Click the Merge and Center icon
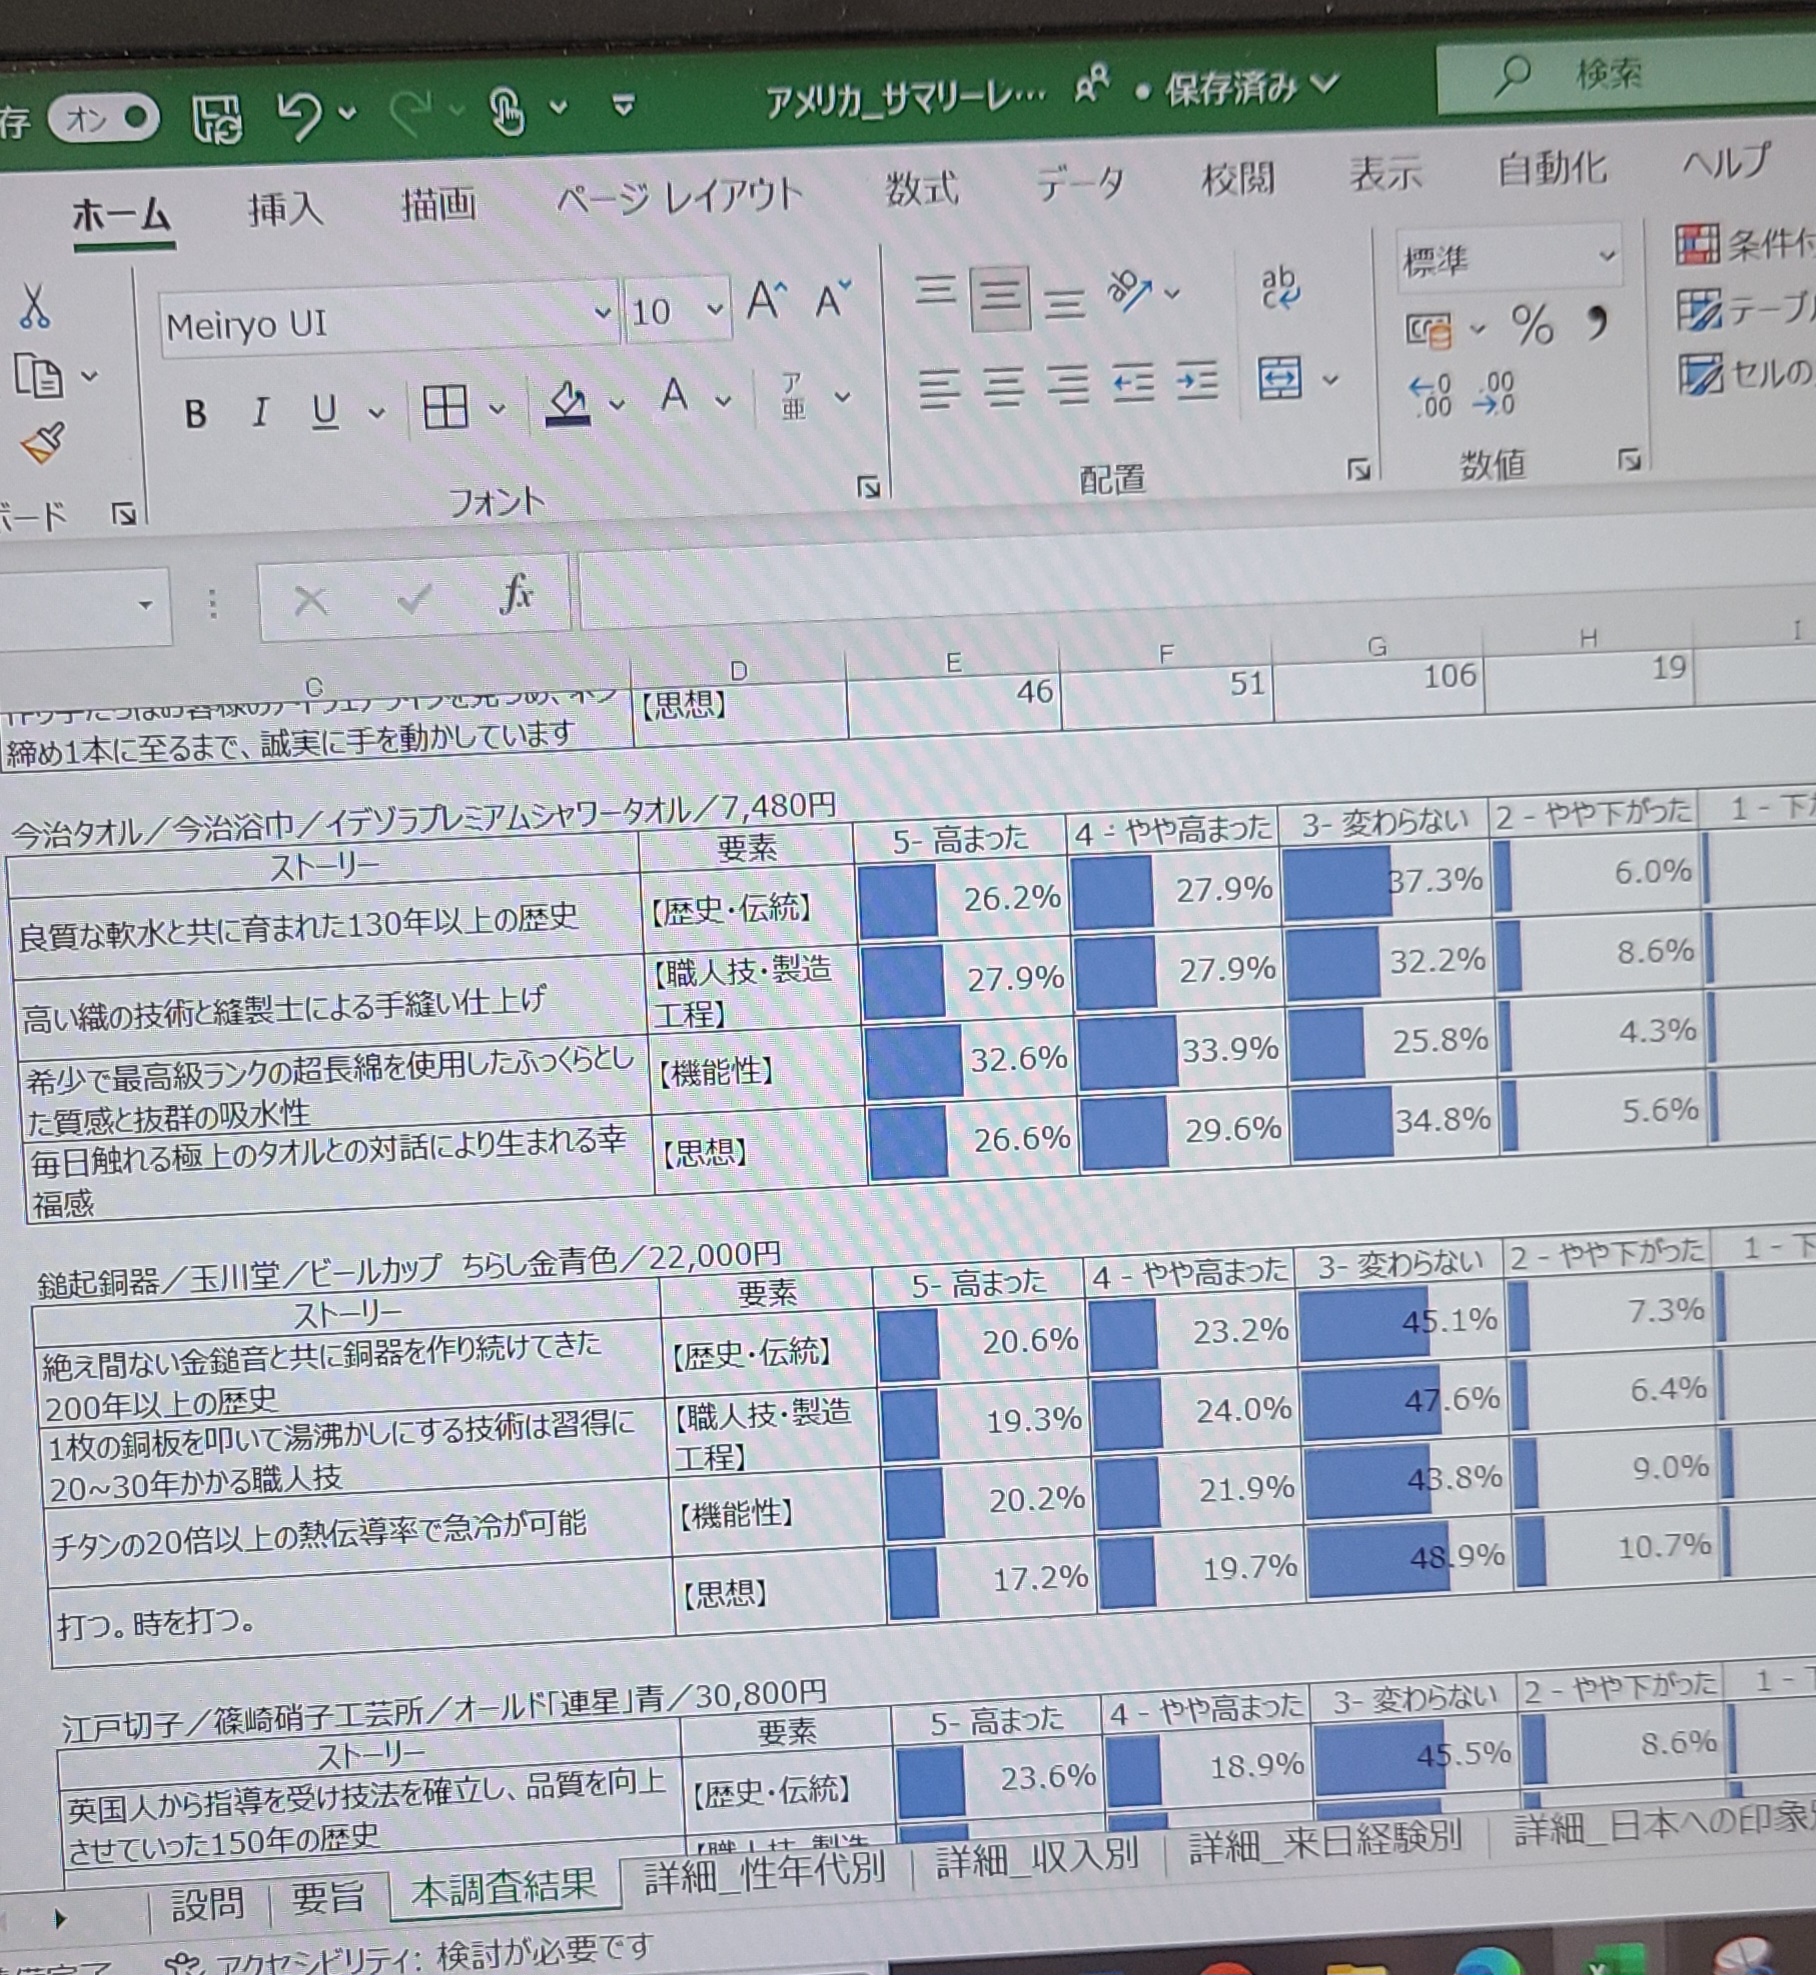1816x1975 pixels. pos(1281,378)
